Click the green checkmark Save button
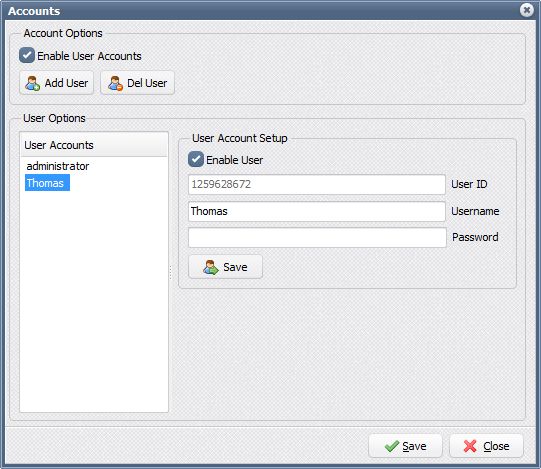541x469 pixels. (405, 446)
